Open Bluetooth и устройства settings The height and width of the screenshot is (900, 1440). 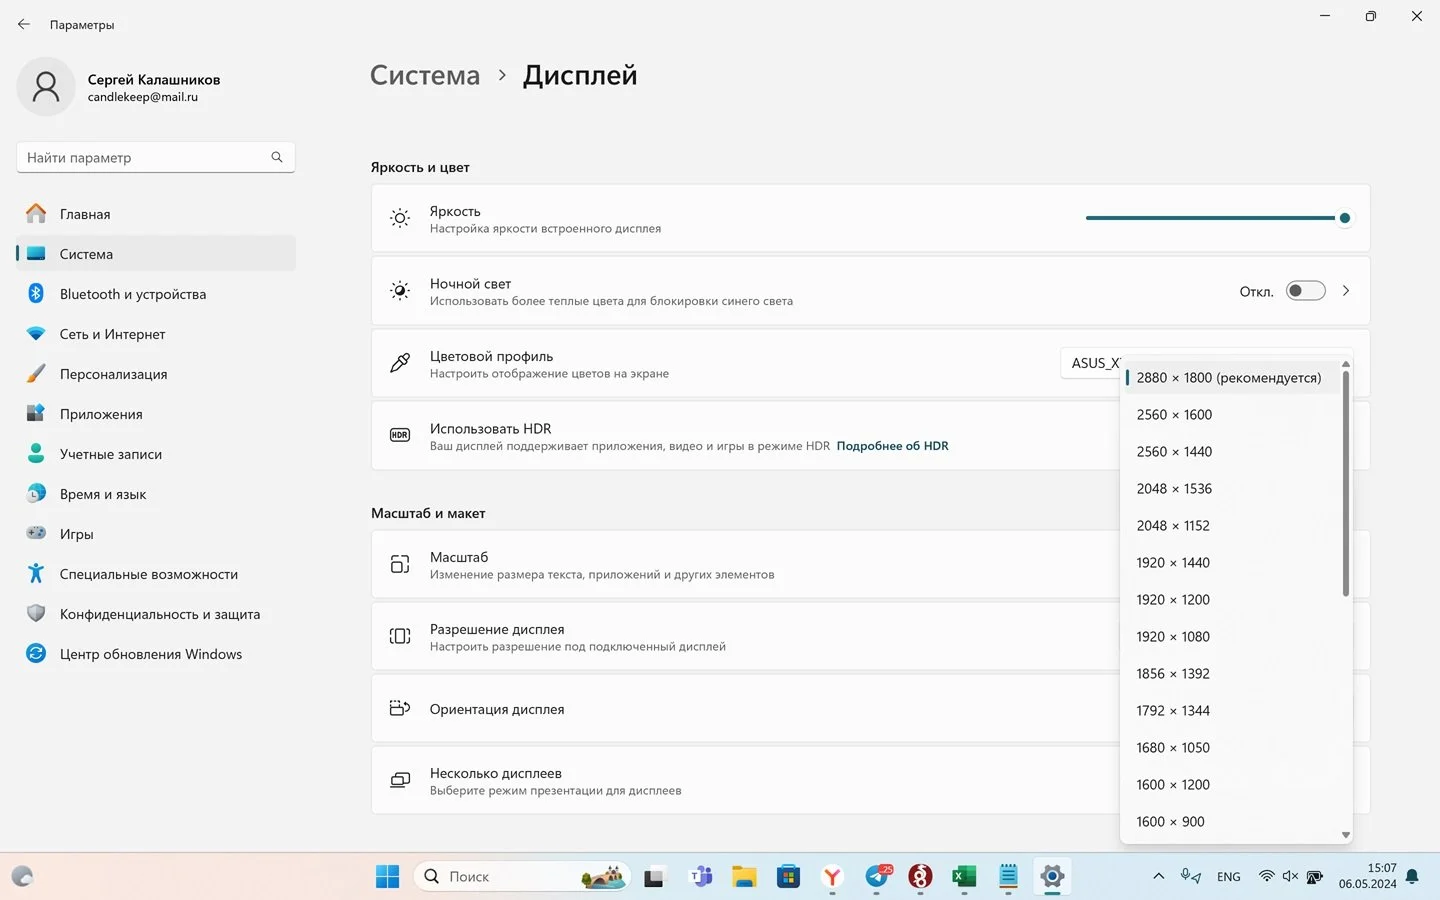click(156, 294)
